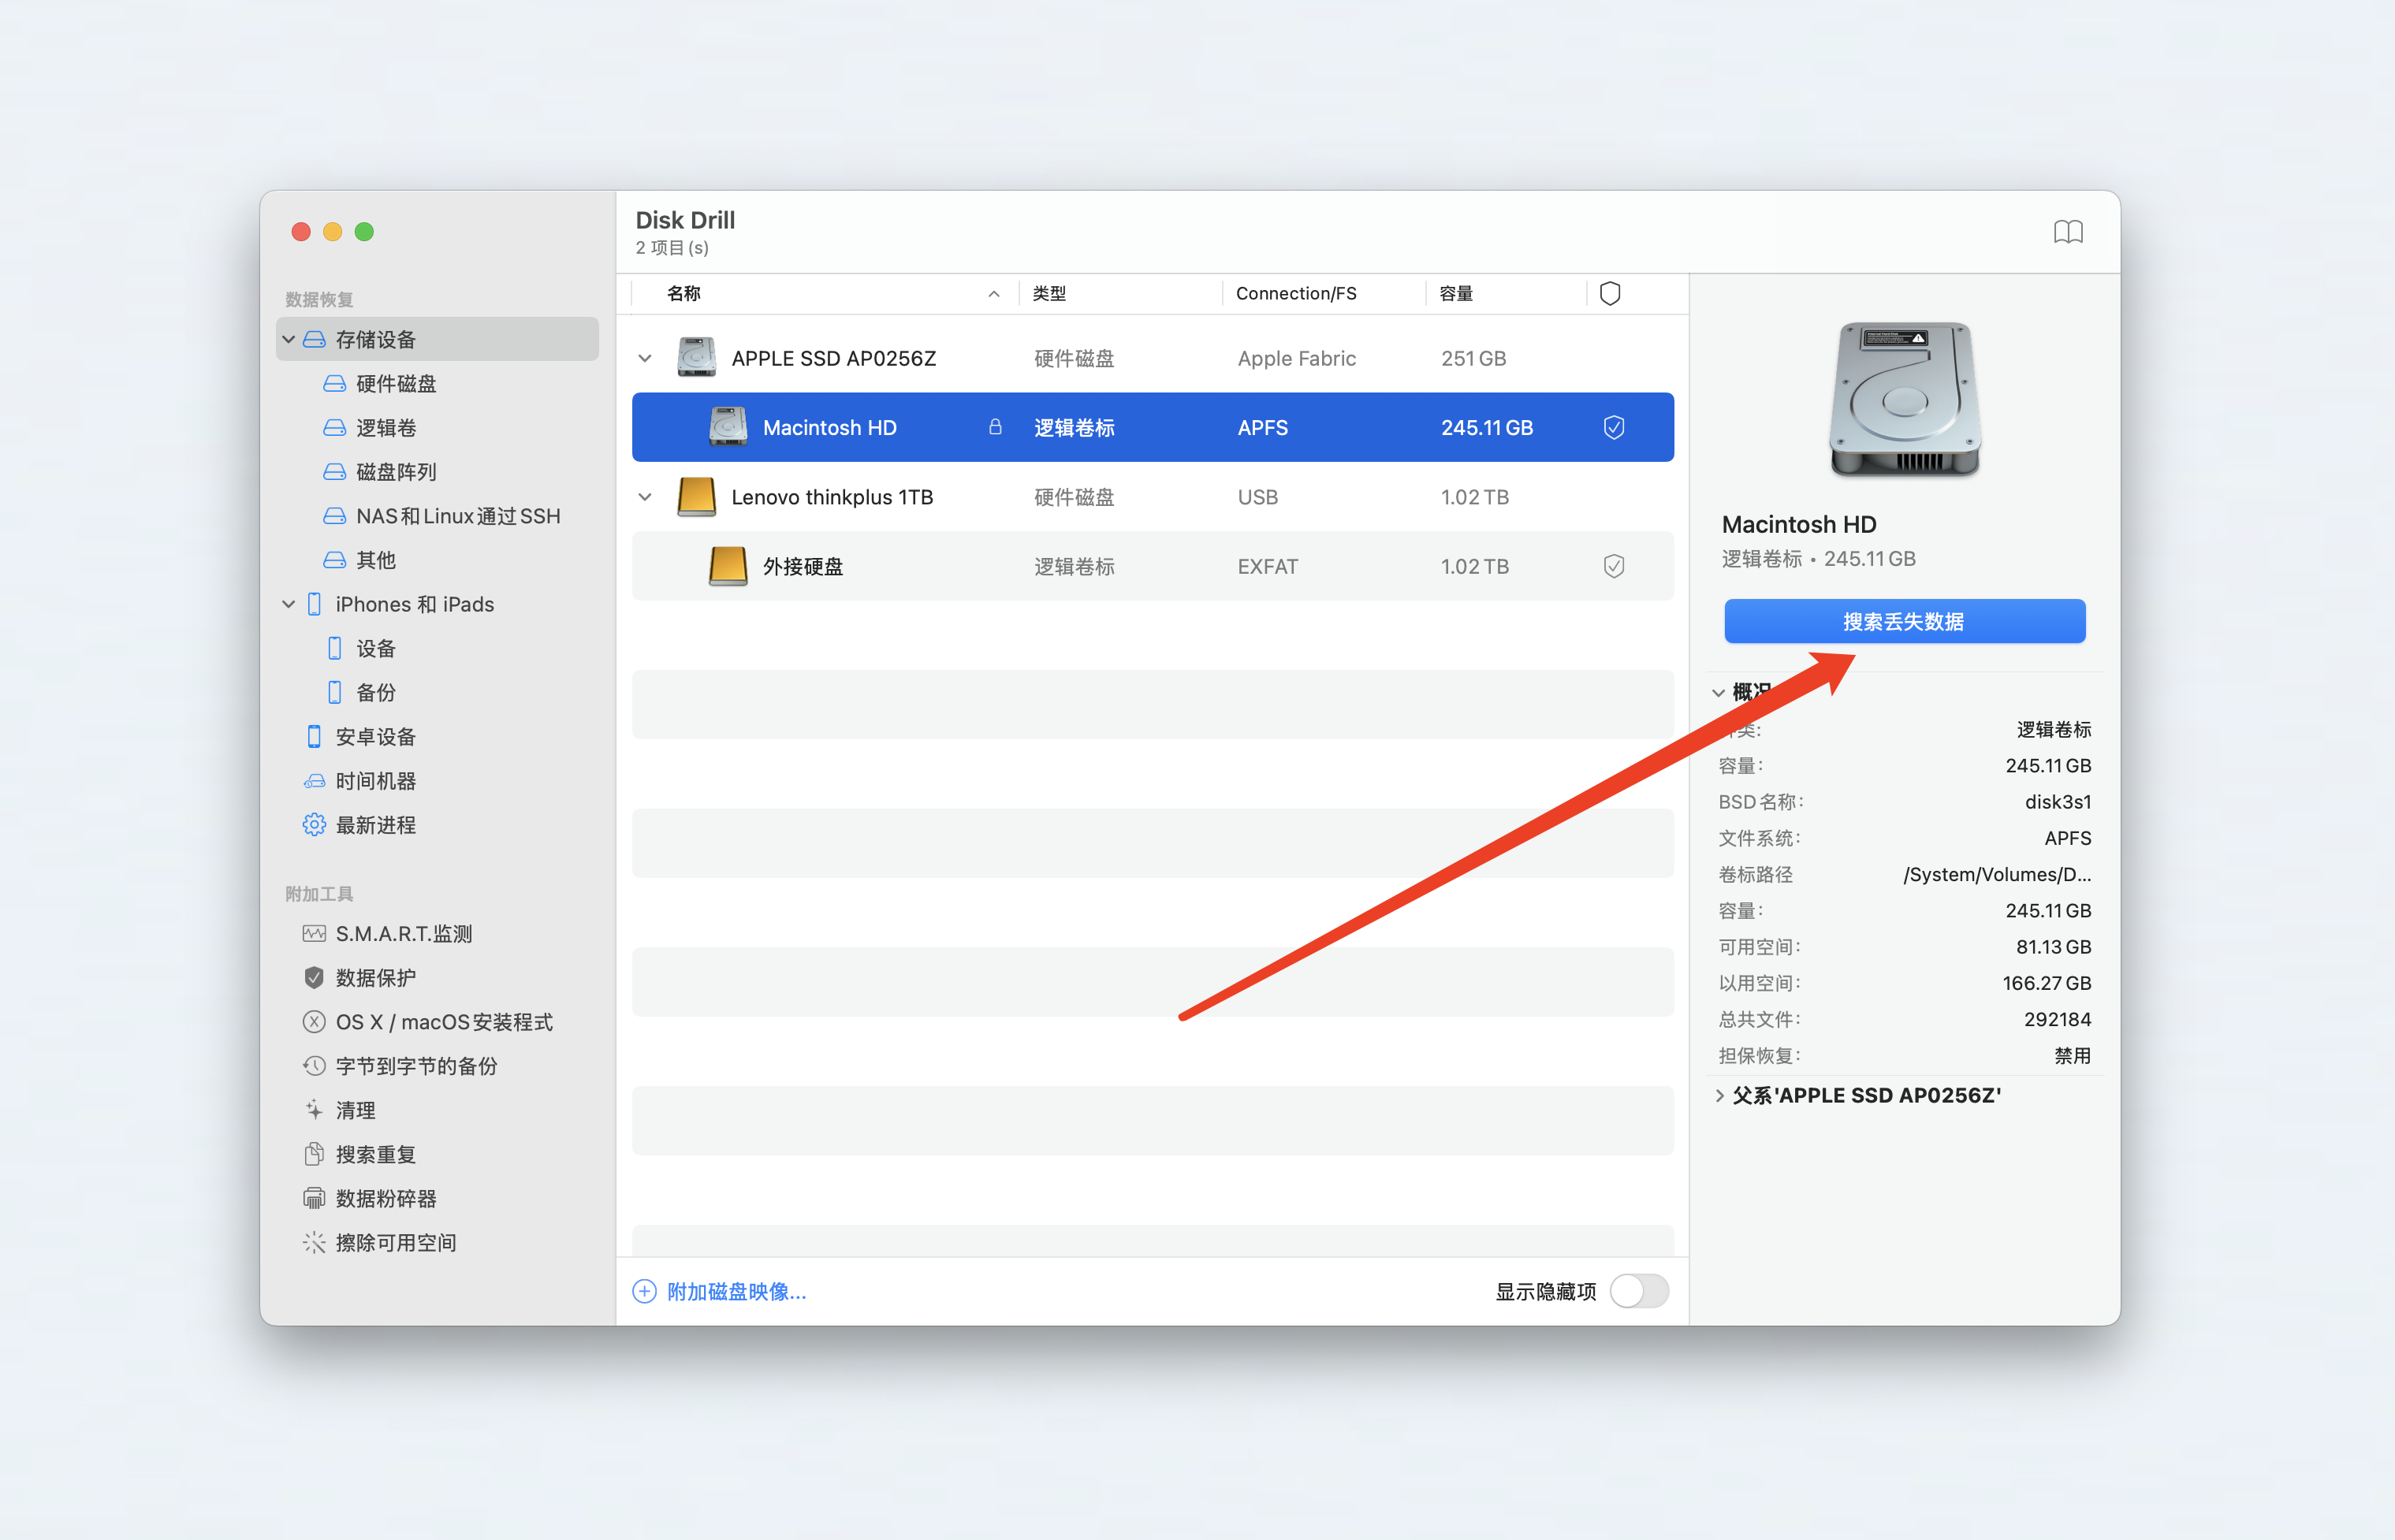2395x1540 pixels.
Task: Toggle the 显示隐藏项 switch
Action: coord(1638,1291)
